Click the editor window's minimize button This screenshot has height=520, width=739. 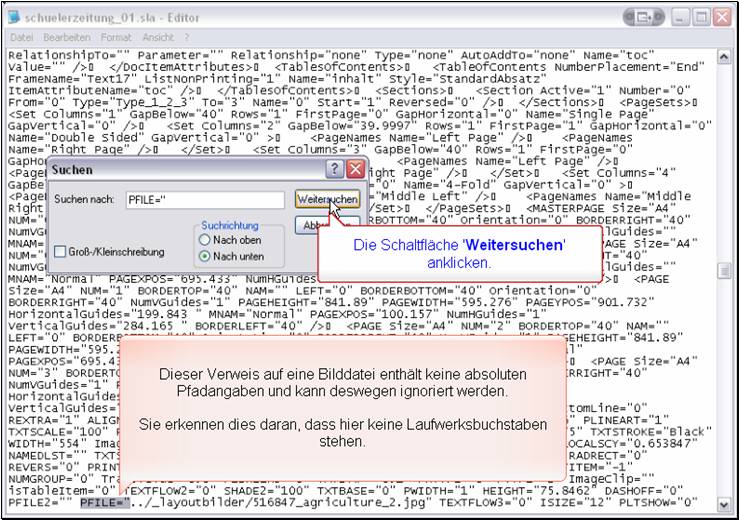click(x=680, y=17)
